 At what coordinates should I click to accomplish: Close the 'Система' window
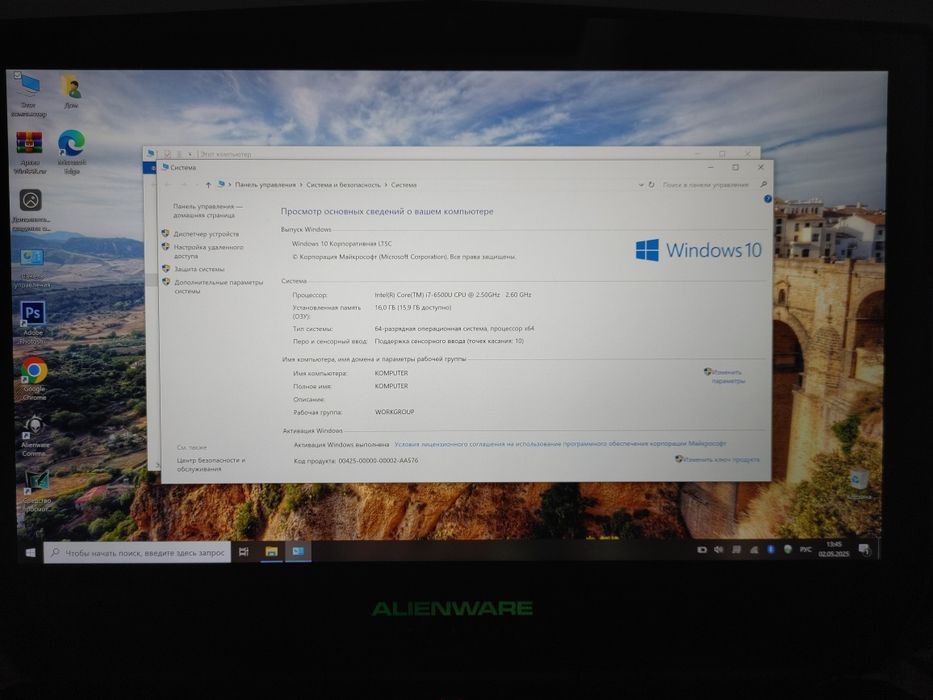point(760,168)
